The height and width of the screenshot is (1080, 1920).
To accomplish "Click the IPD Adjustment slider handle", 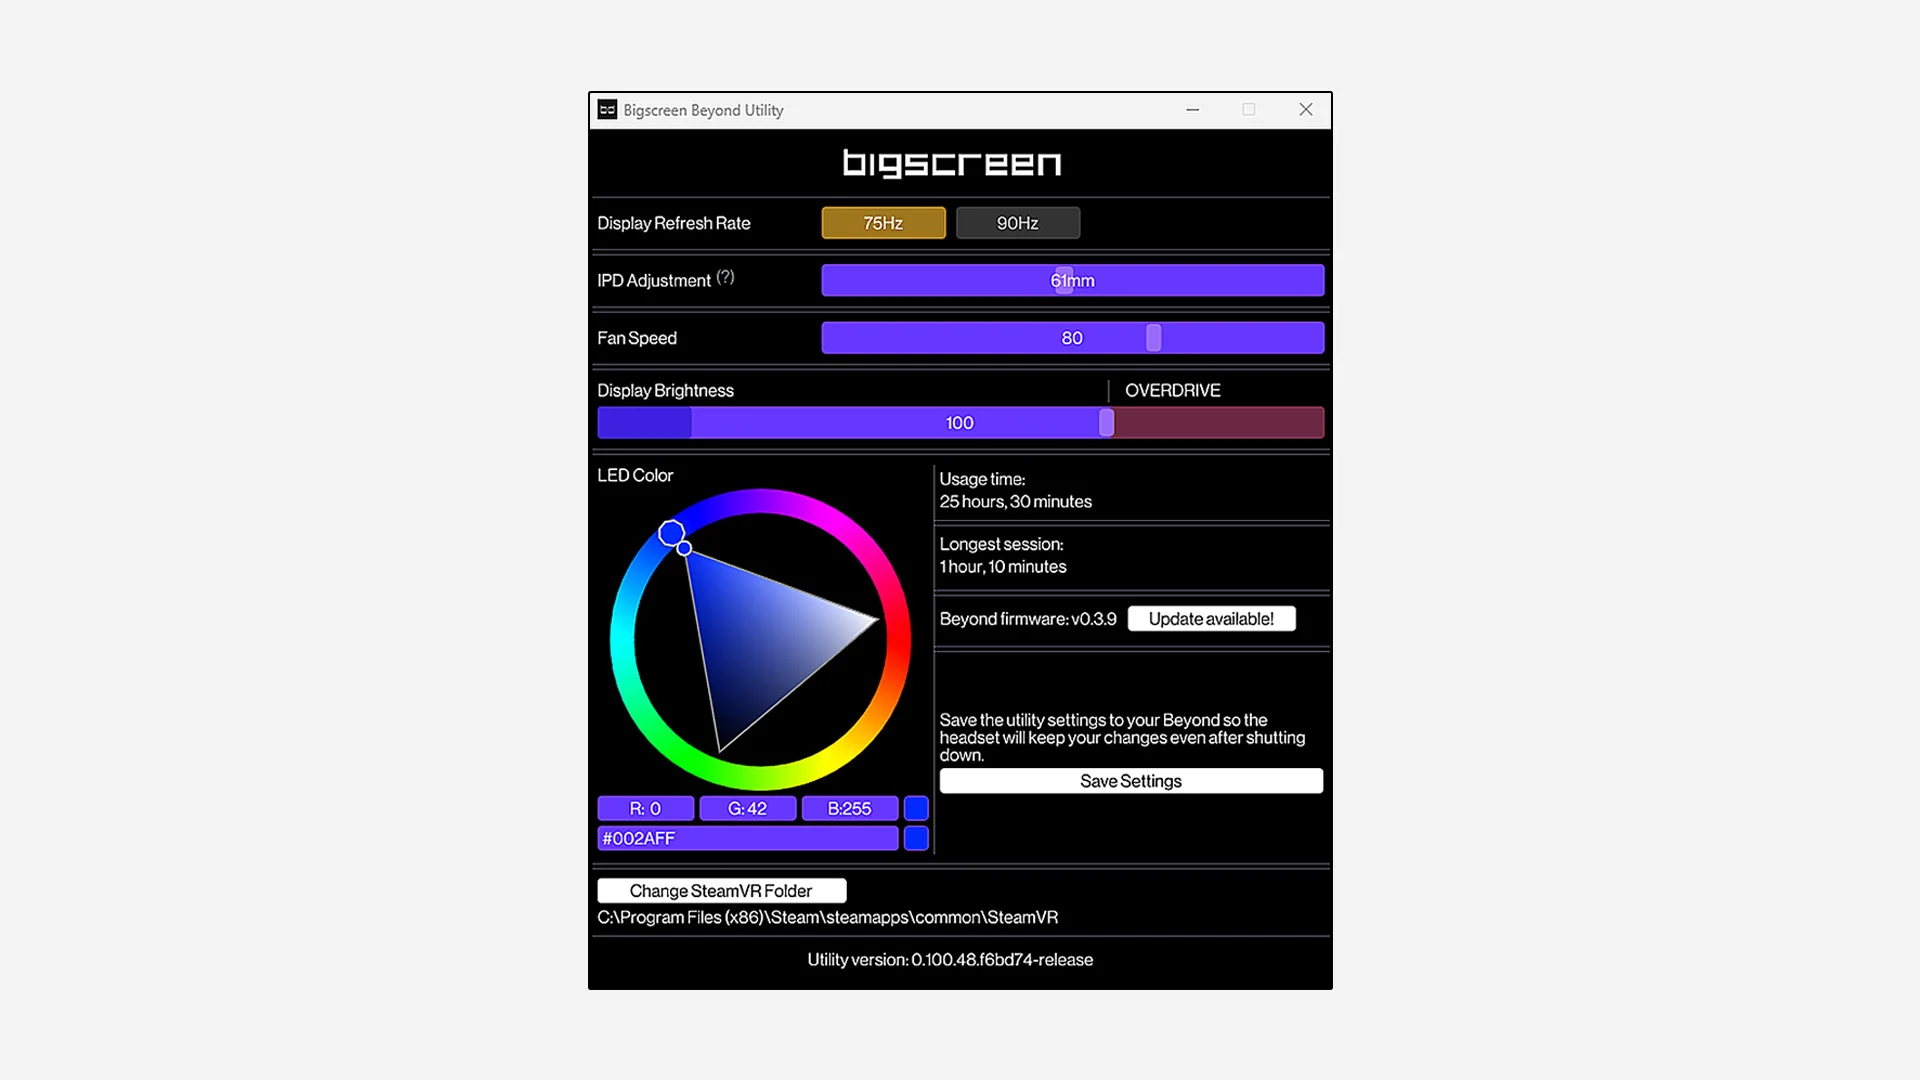I will pyautogui.click(x=1064, y=280).
